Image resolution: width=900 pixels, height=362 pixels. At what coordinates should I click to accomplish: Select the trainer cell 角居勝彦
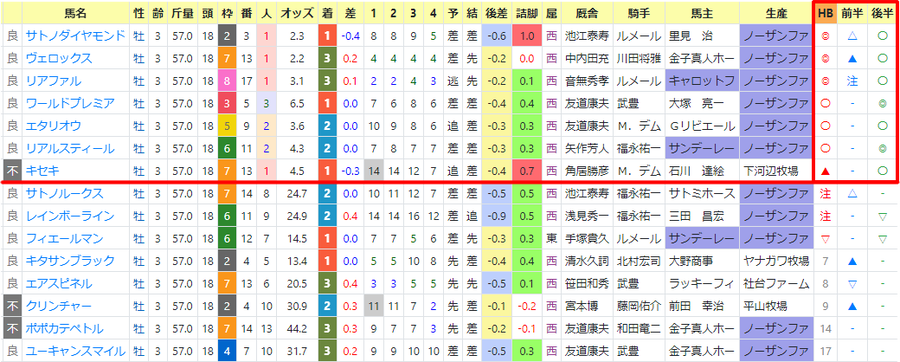point(586,171)
